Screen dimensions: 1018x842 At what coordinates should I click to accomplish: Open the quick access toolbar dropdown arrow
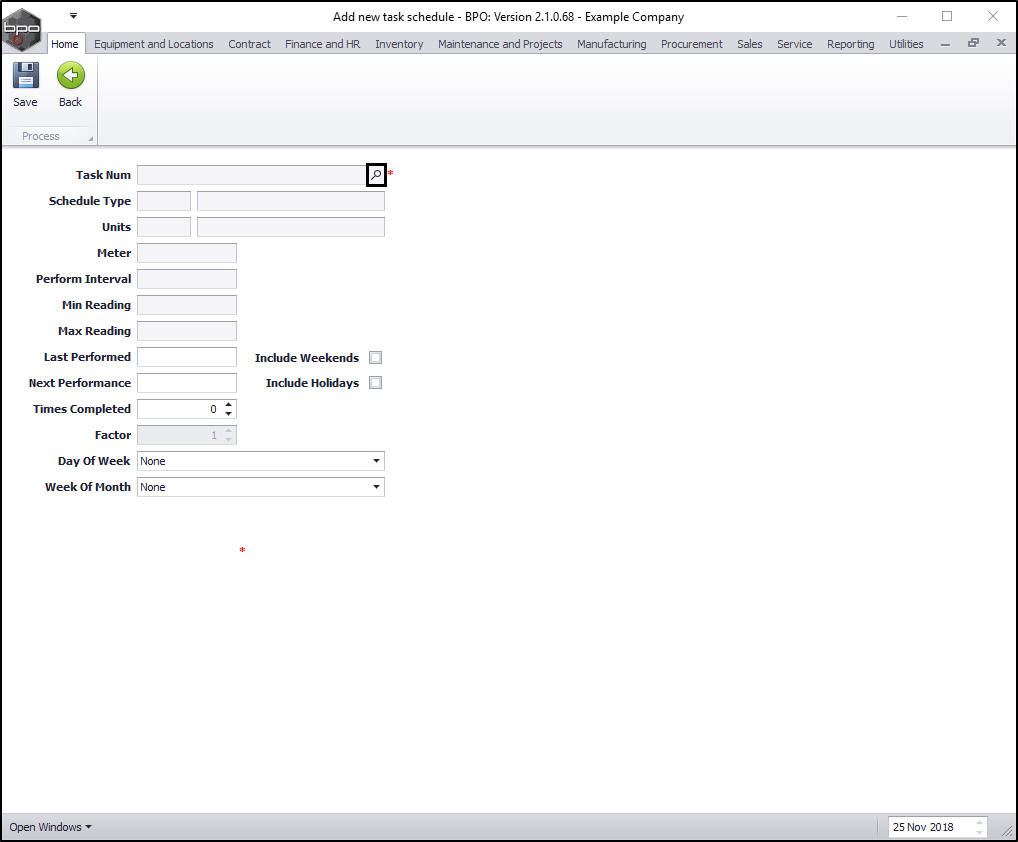[73, 16]
